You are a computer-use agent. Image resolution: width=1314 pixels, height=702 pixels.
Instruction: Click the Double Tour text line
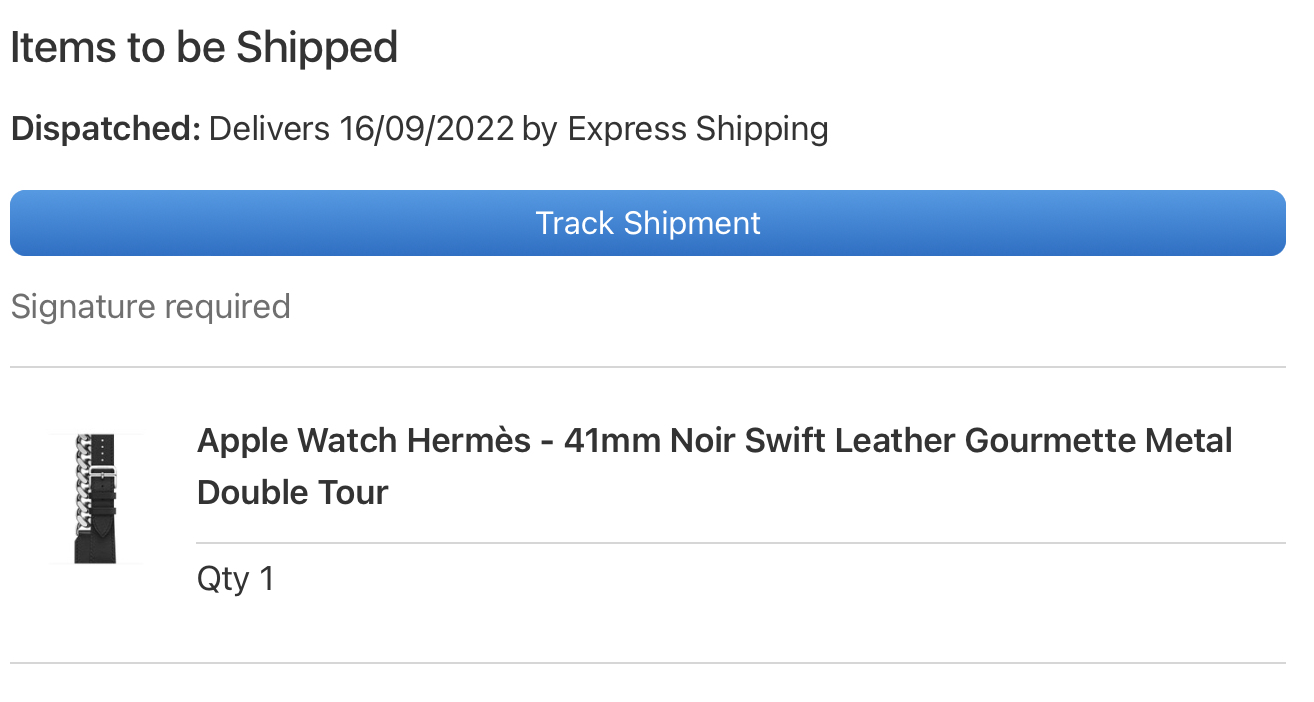[292, 493]
